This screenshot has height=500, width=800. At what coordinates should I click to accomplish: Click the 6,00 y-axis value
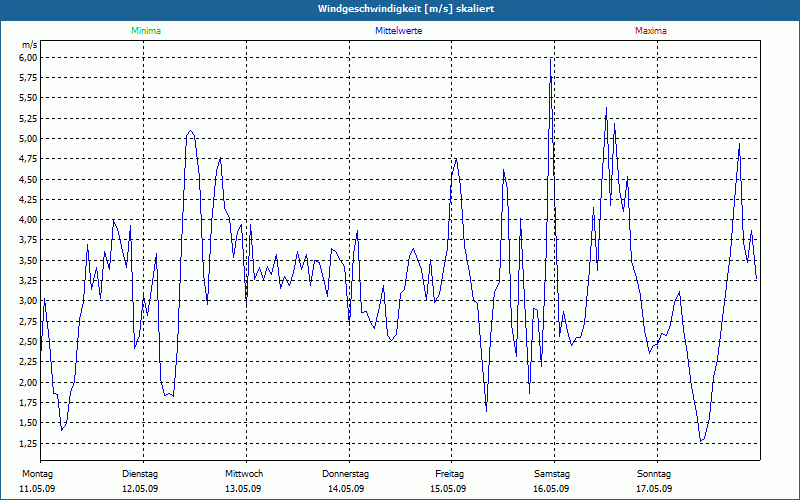(x=28, y=58)
